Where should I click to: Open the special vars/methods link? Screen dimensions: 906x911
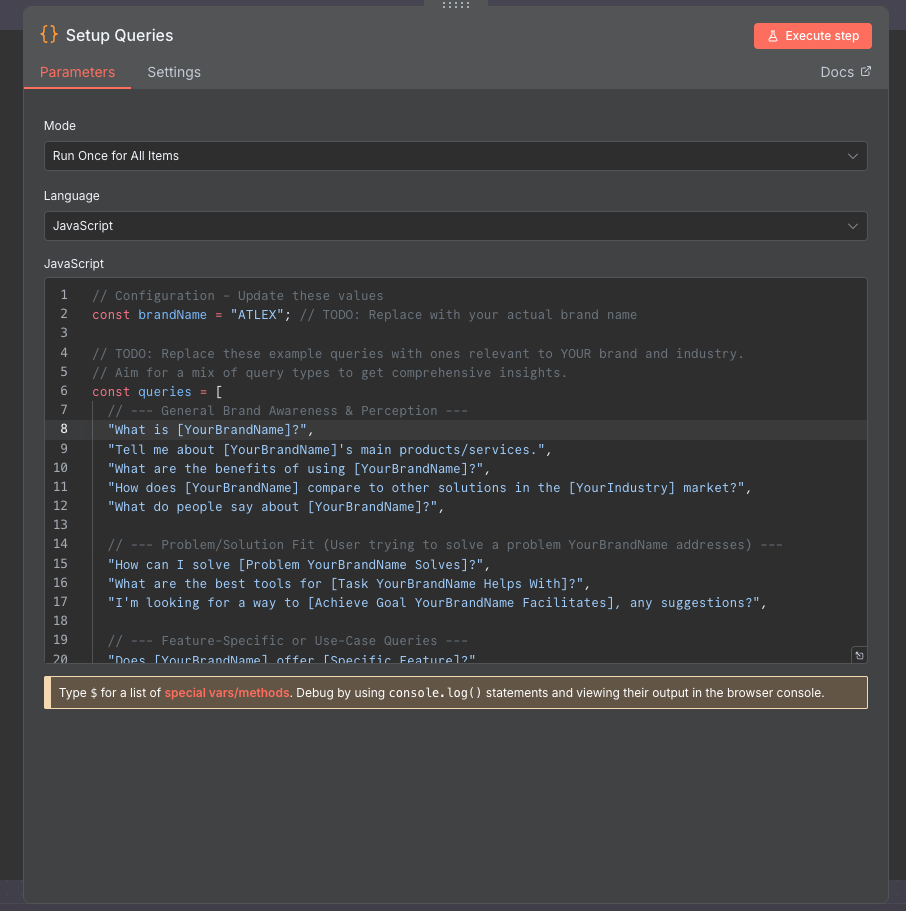(x=227, y=693)
